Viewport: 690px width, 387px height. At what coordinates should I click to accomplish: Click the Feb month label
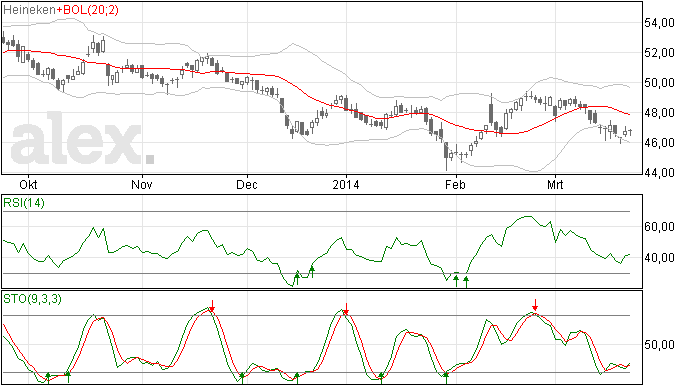[455, 184]
